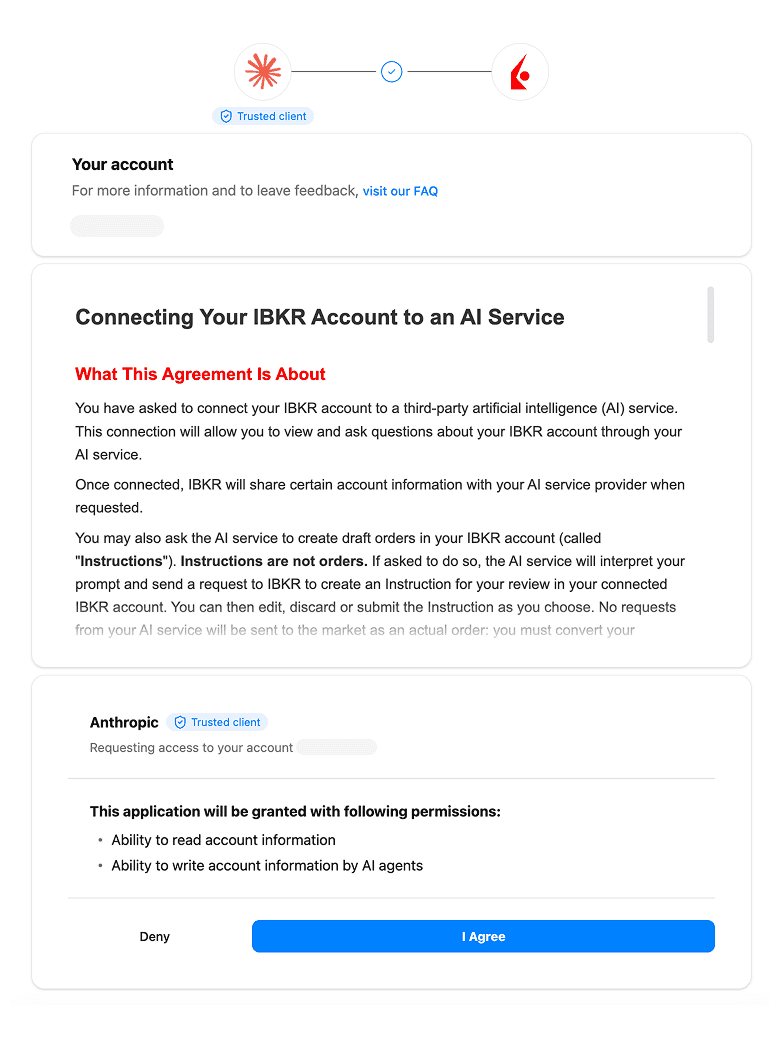Click the Connecting Your IBKR Account heading
The width and height of the screenshot is (778, 1038).
point(320,317)
